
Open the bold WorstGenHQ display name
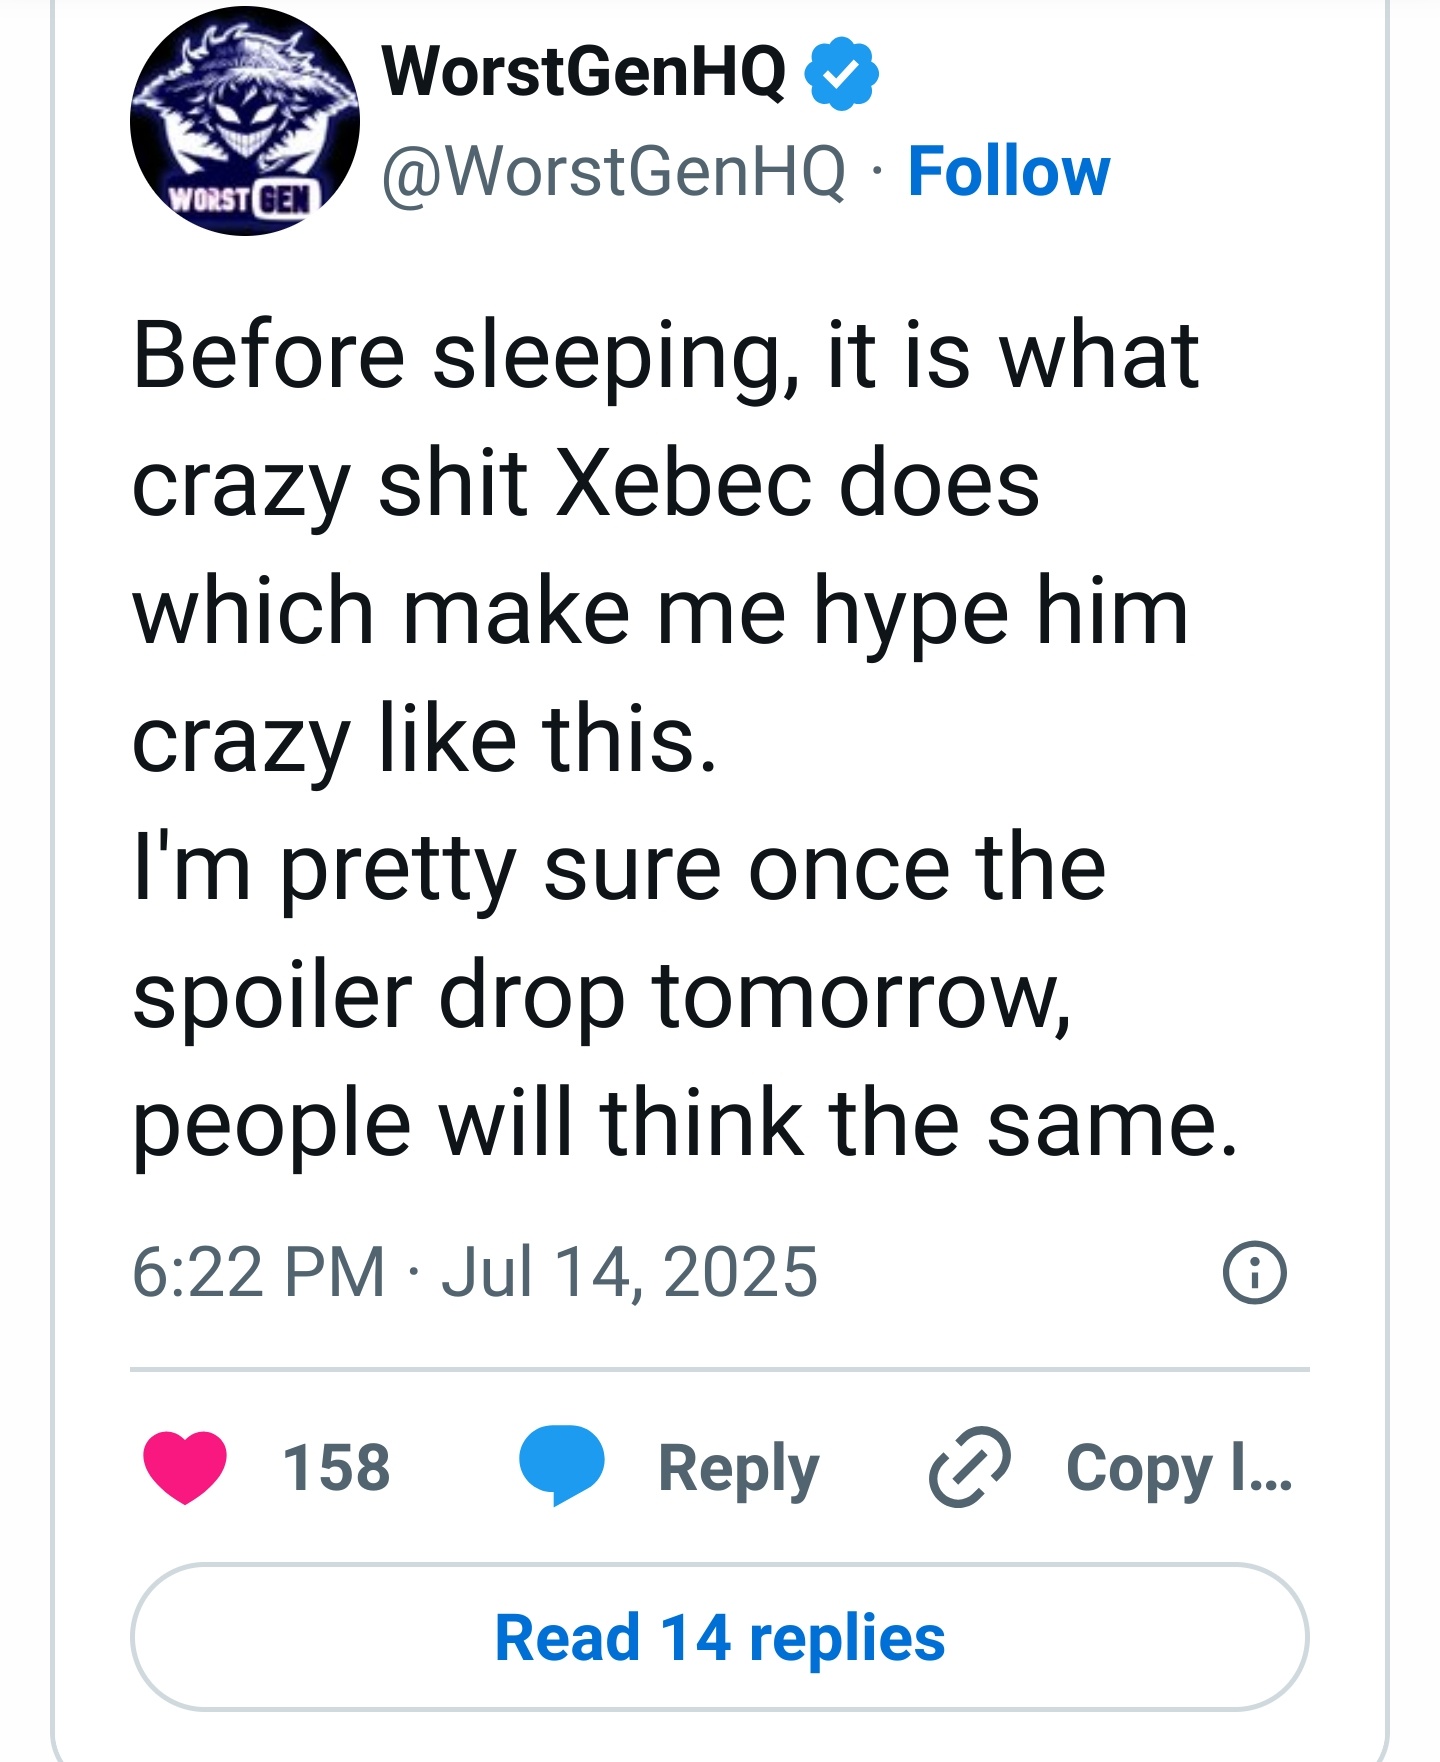point(584,72)
